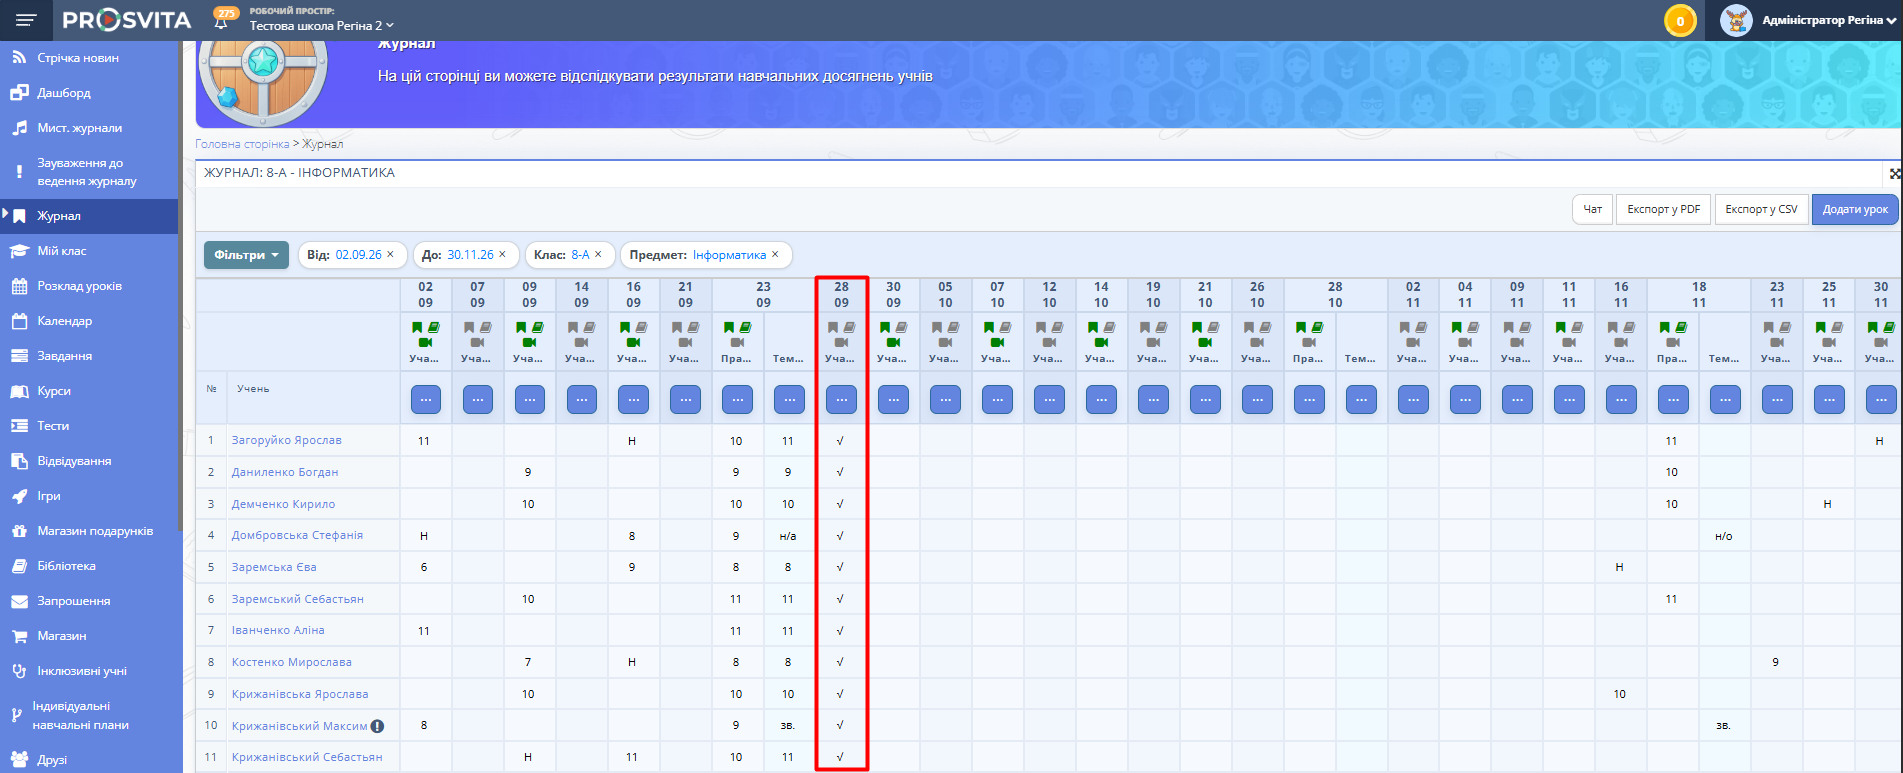Open the Тестова школа Регіна 2 workspace dropdown
1903x773 pixels.
click(x=321, y=25)
